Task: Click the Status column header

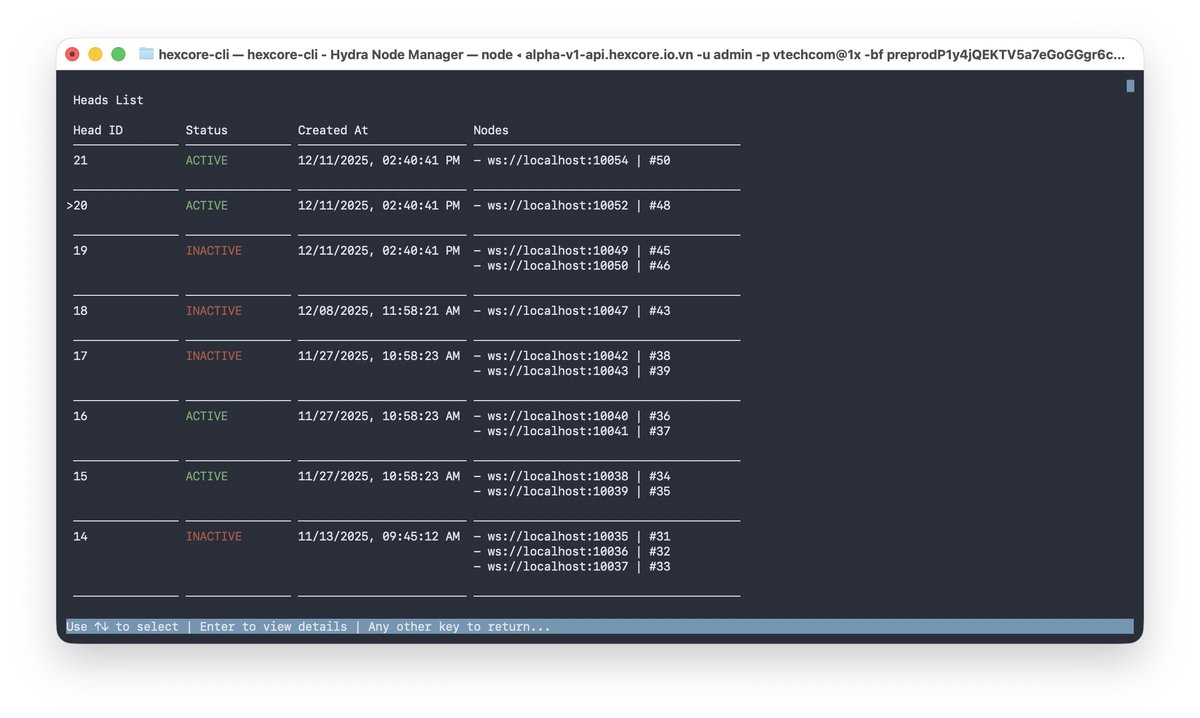Action: (x=207, y=130)
